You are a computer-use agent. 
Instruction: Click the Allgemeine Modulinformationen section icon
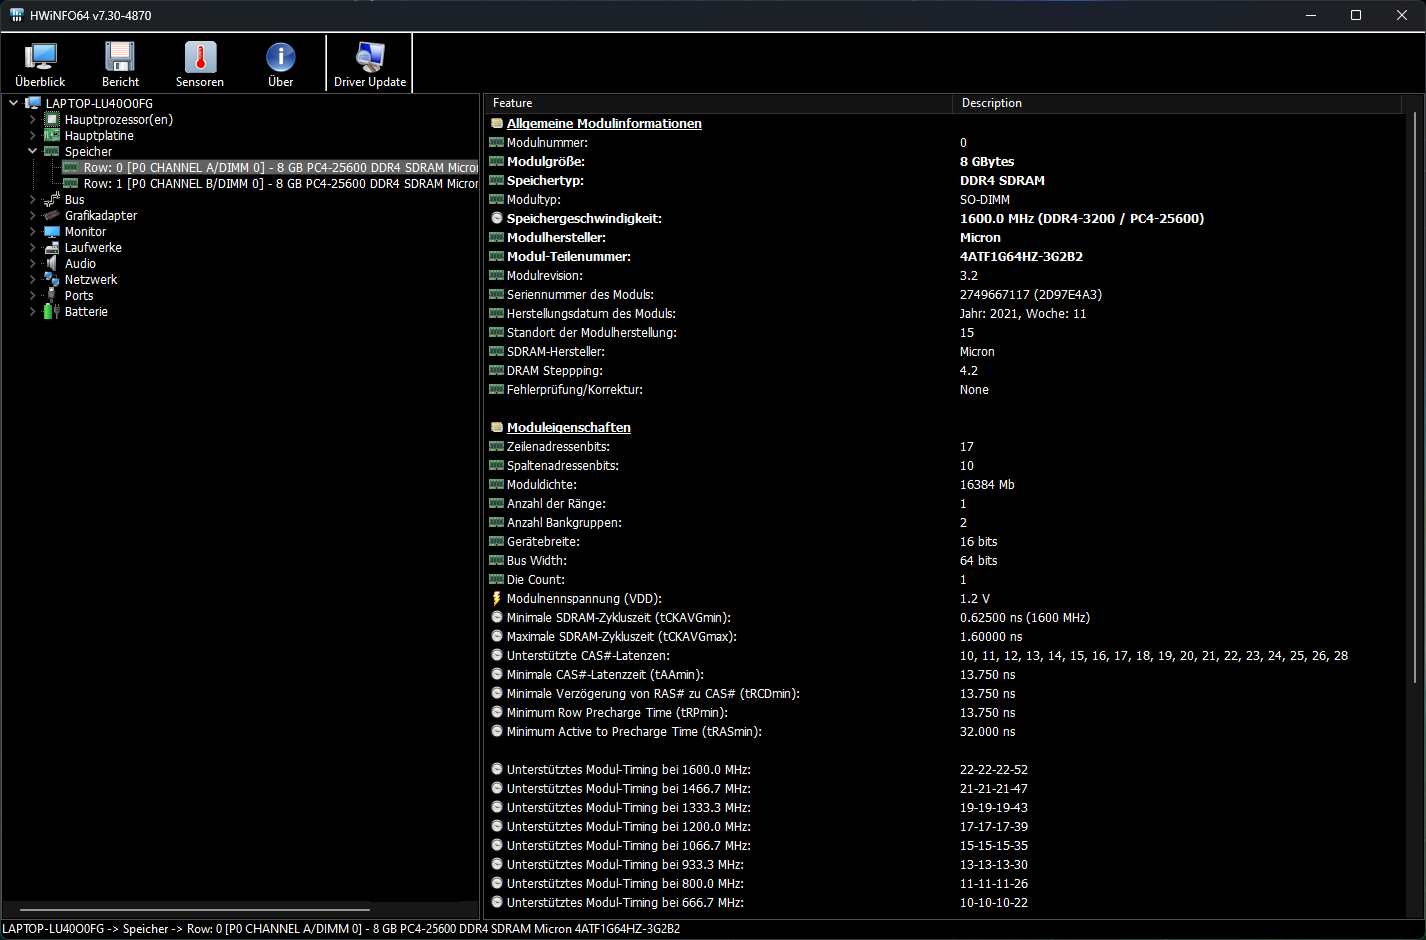point(497,123)
